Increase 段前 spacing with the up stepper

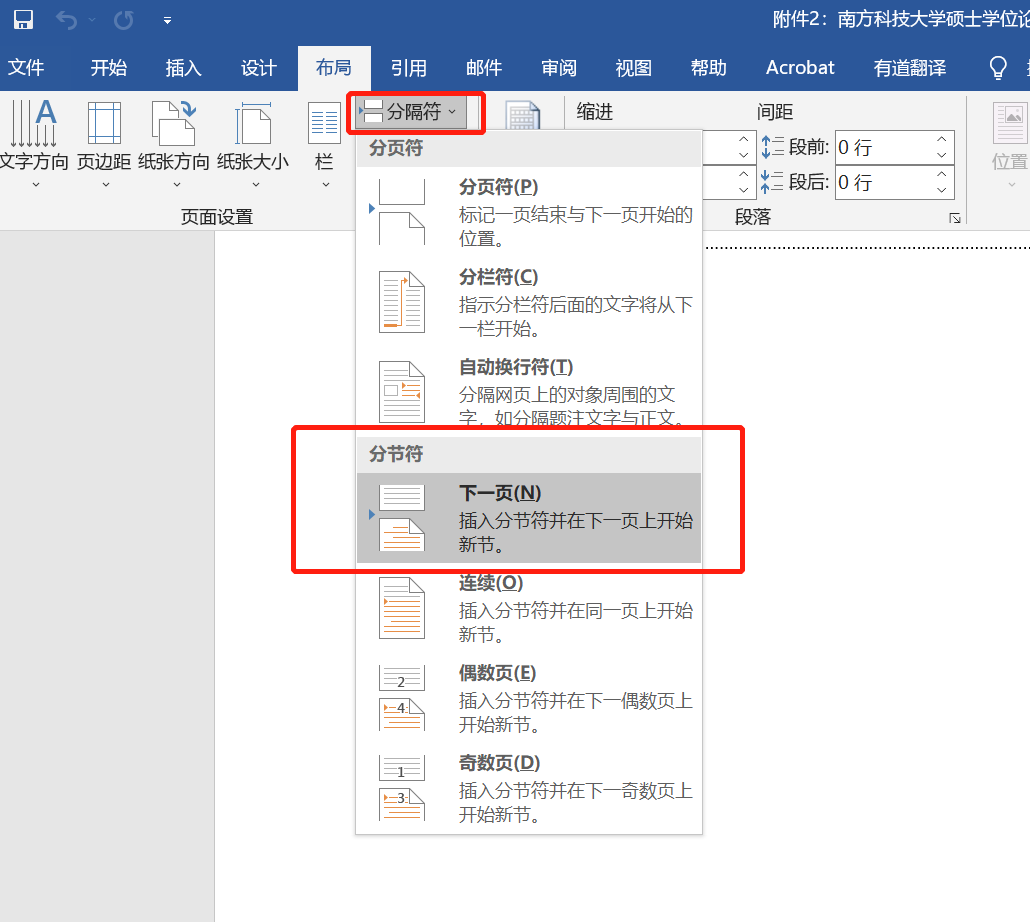pyautogui.click(x=940, y=141)
